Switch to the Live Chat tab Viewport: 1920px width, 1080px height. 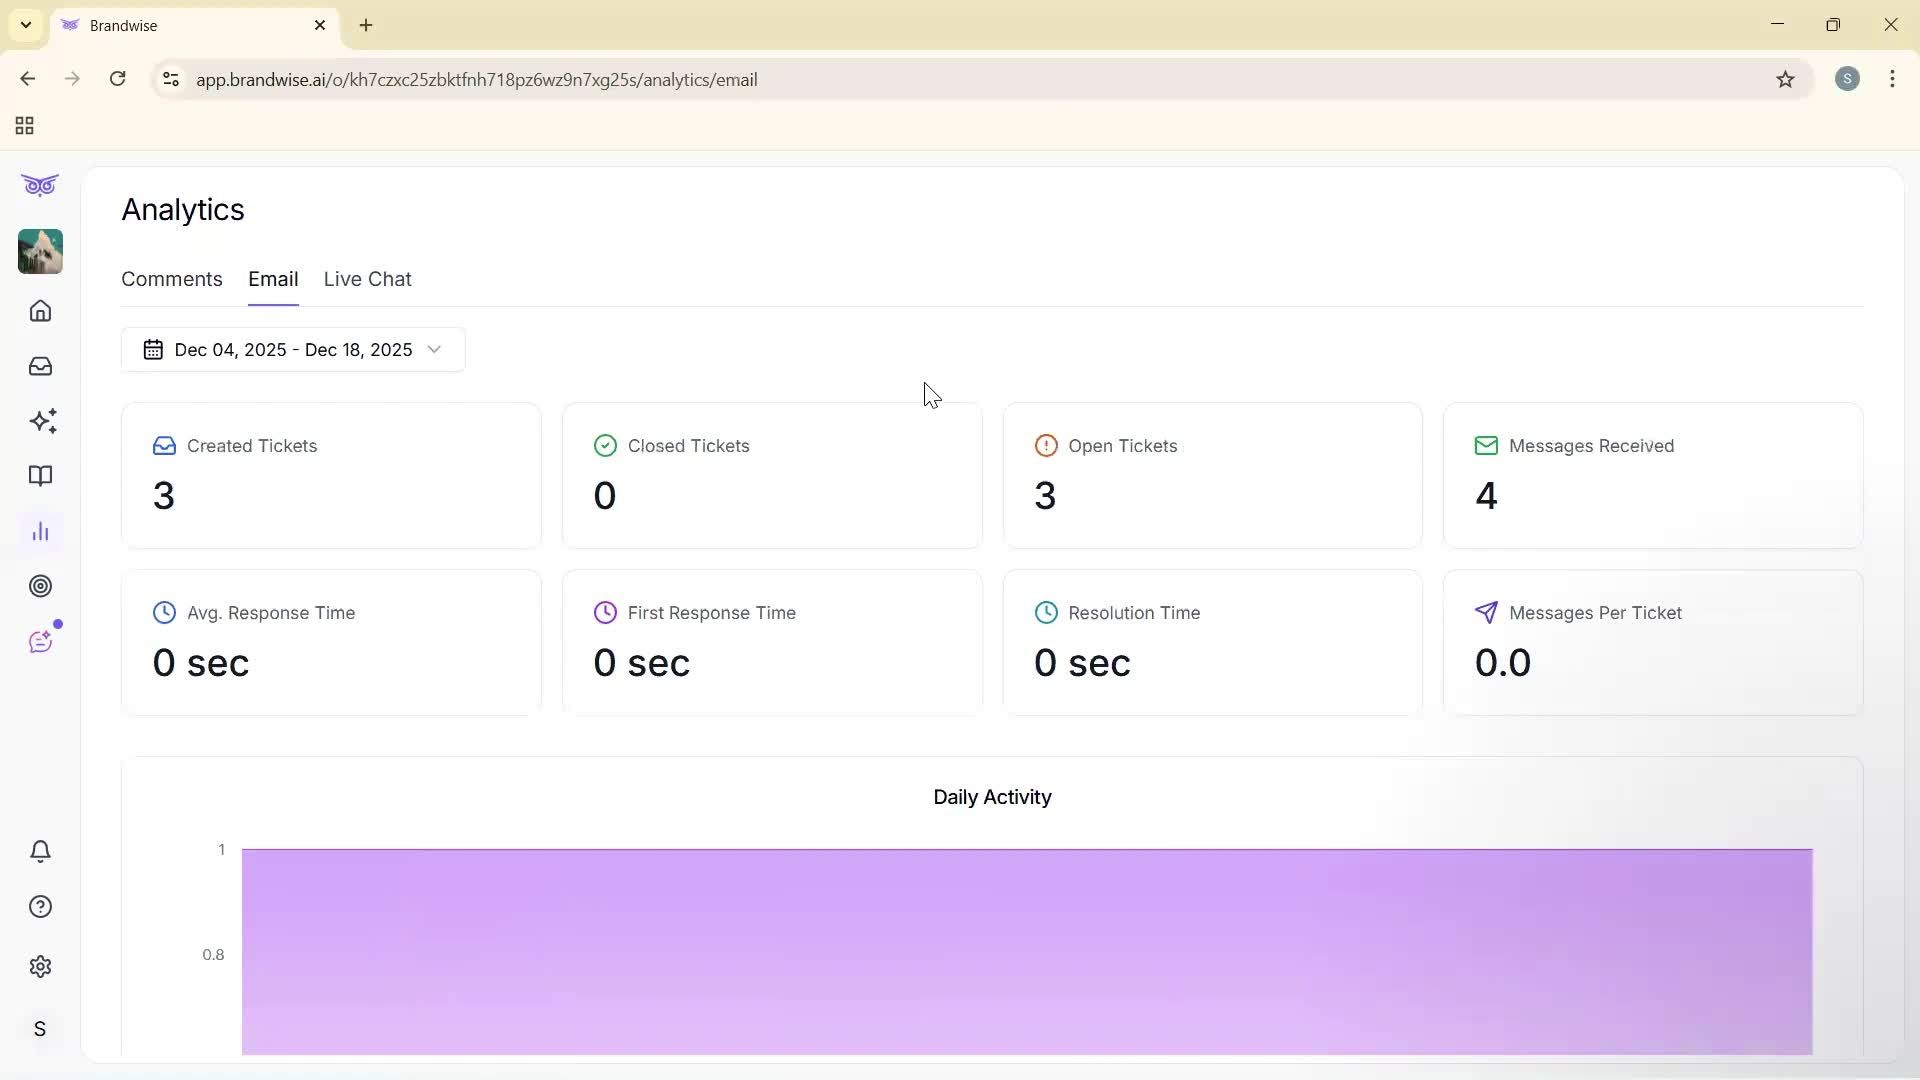tap(367, 280)
